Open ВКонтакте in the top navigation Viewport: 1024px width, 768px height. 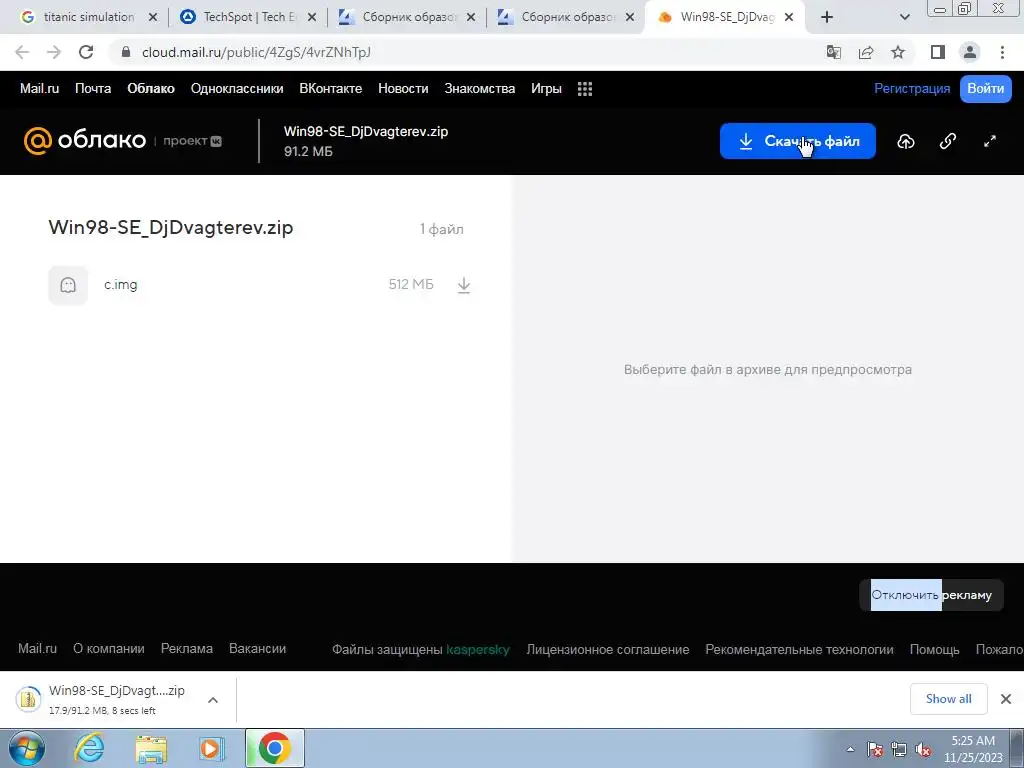(330, 89)
